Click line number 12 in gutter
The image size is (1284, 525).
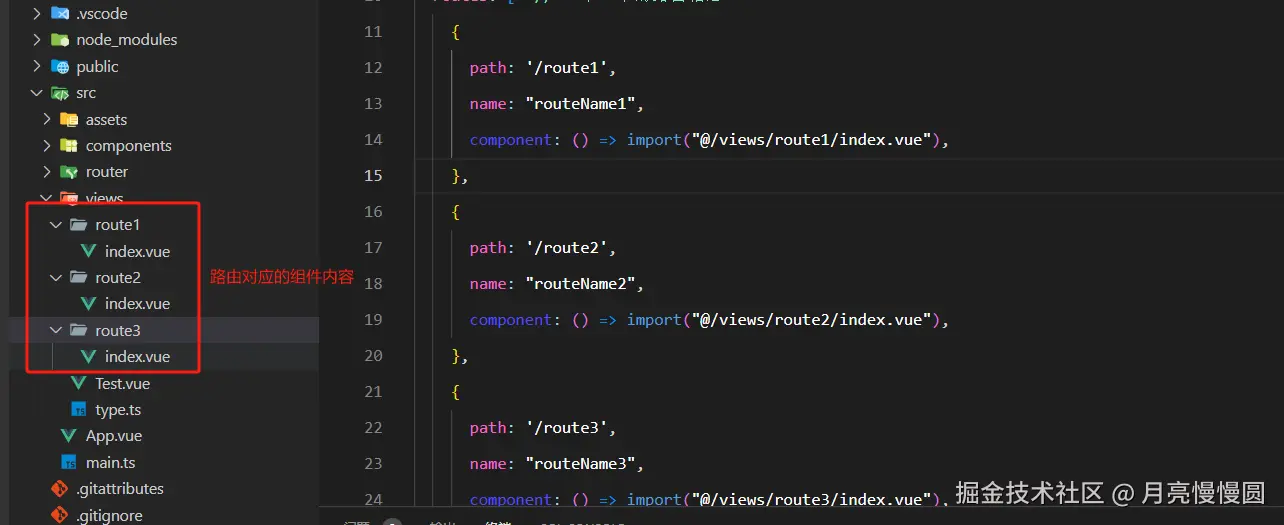tap(374, 68)
